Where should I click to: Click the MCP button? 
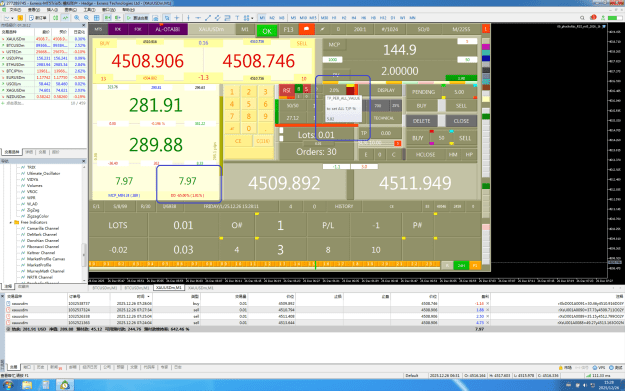pos(334,45)
